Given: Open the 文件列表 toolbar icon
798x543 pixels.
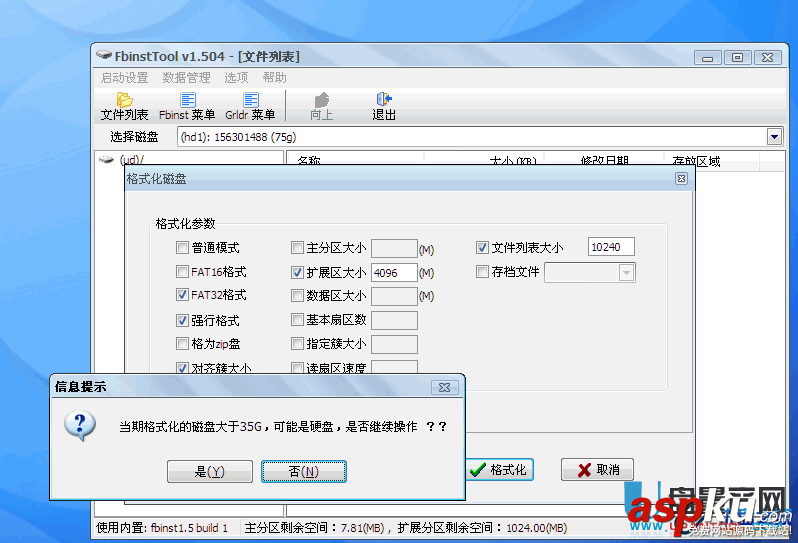Looking at the screenshot, I should pos(124,106).
